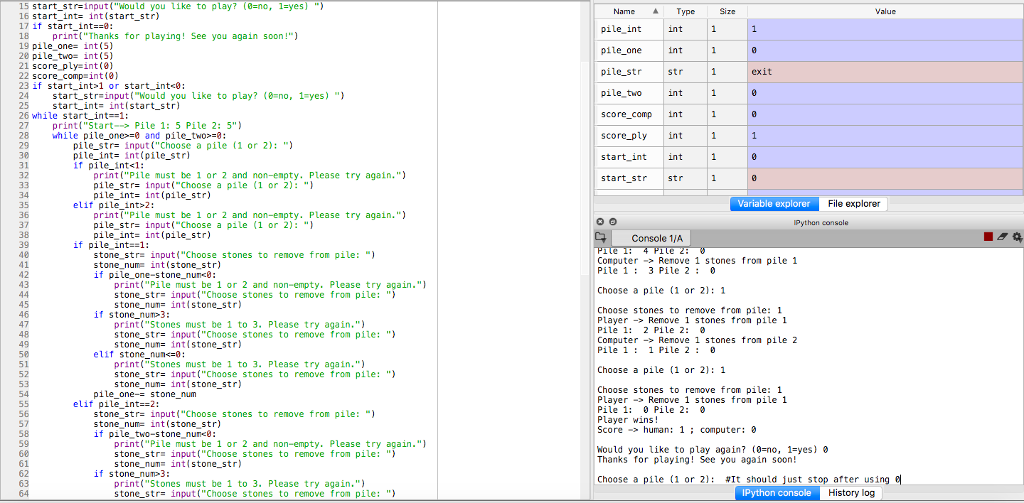Place cursor on line 54 'pile_one-= stone_num'
The image size is (1024, 503).
pyautogui.click(x=146, y=395)
